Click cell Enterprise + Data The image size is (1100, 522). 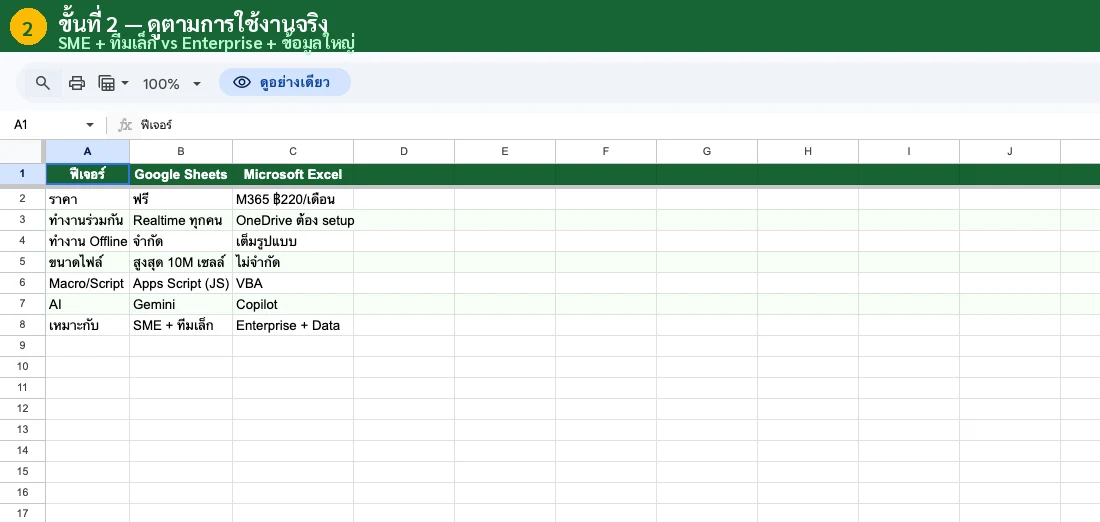point(293,326)
